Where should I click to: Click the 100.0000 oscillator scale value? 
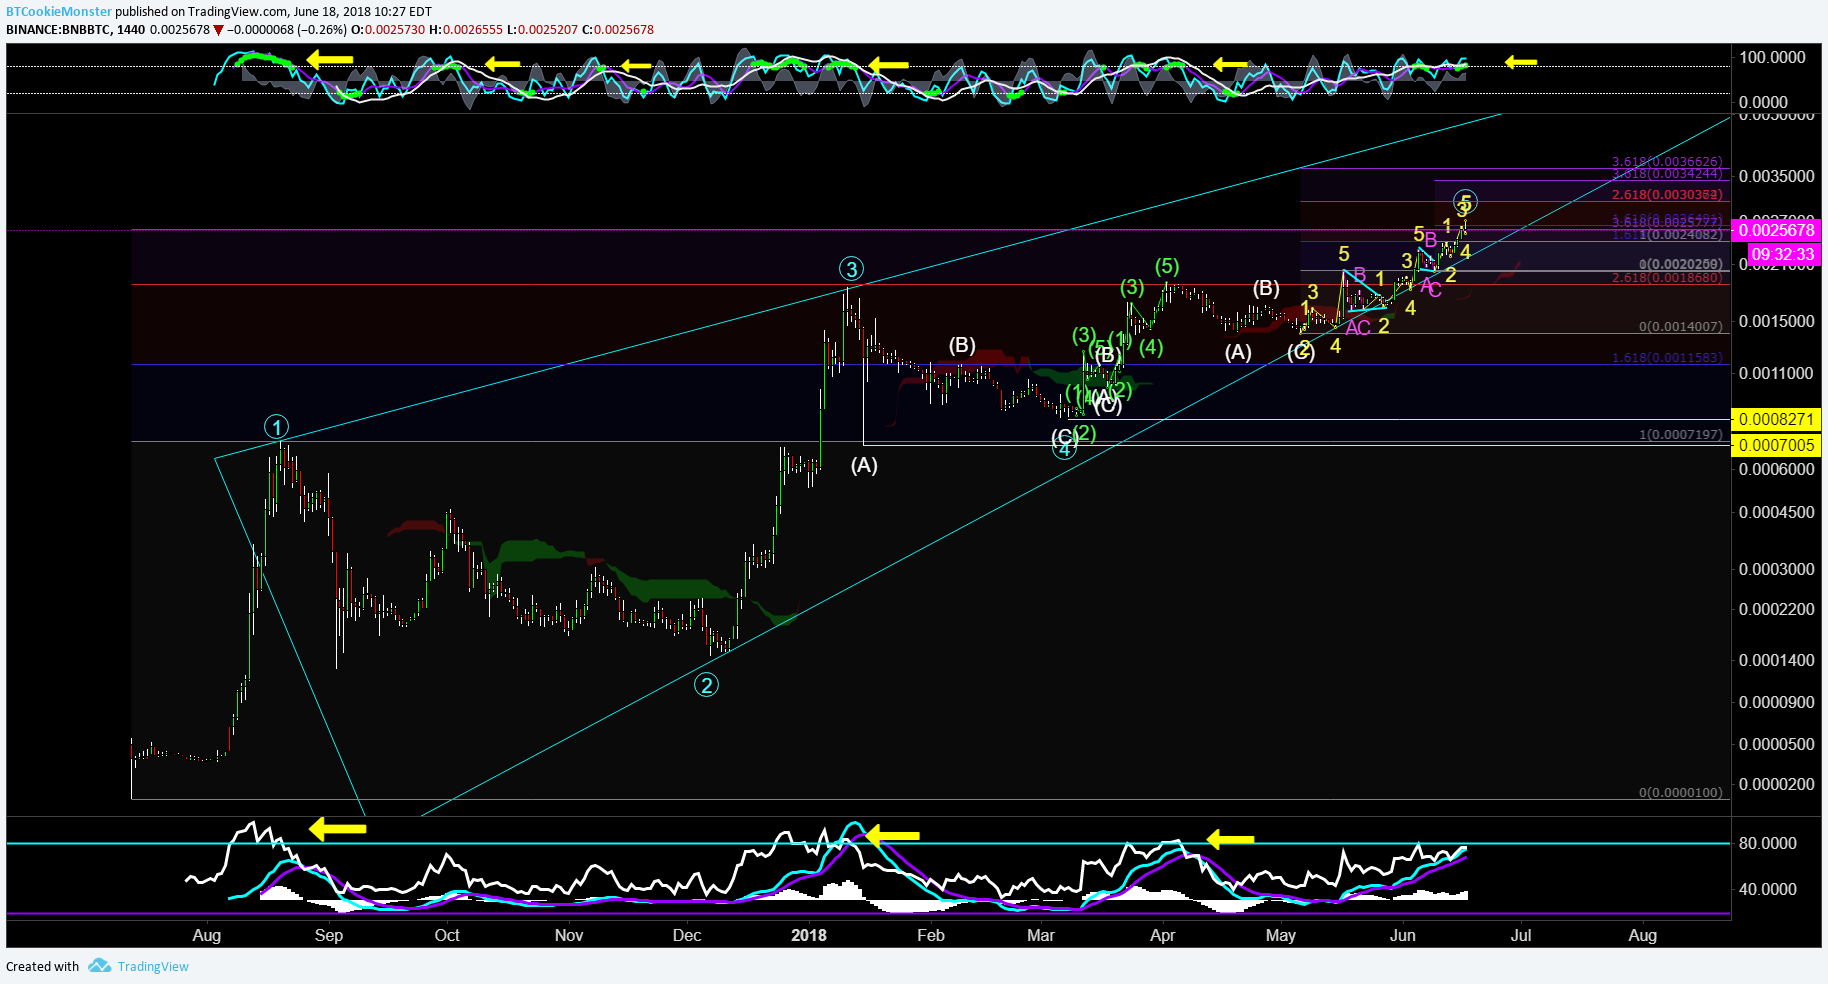click(1772, 57)
